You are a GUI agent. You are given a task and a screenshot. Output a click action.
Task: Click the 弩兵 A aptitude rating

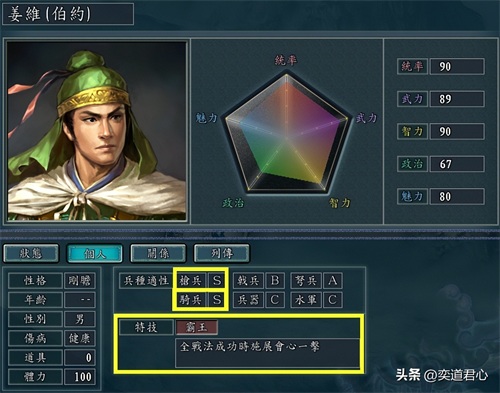click(332, 281)
